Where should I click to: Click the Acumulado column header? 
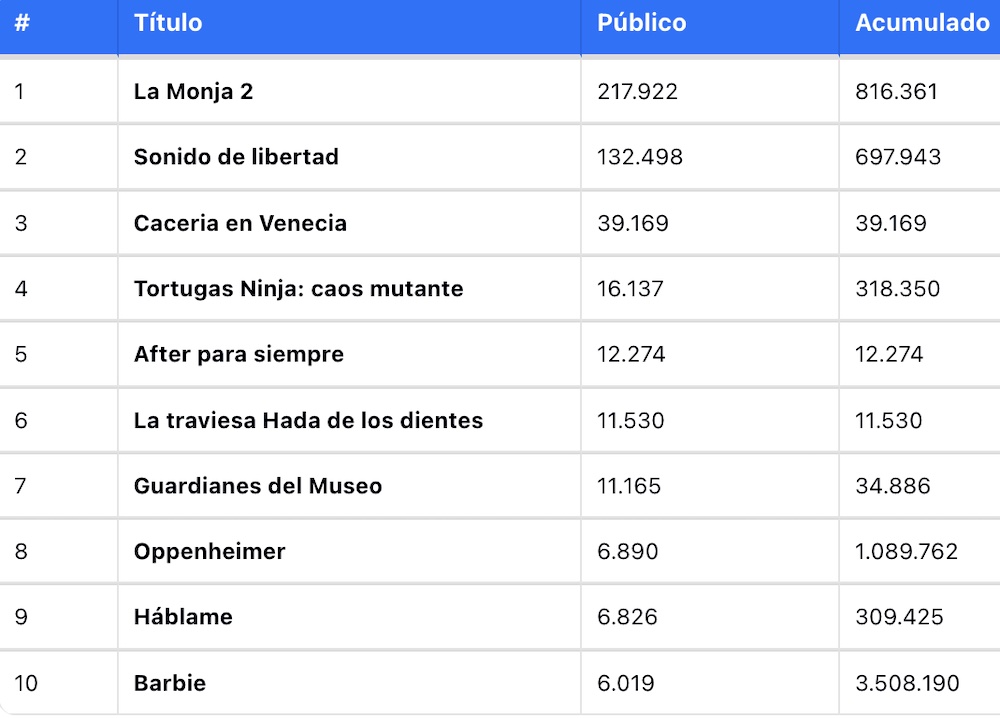922,23
